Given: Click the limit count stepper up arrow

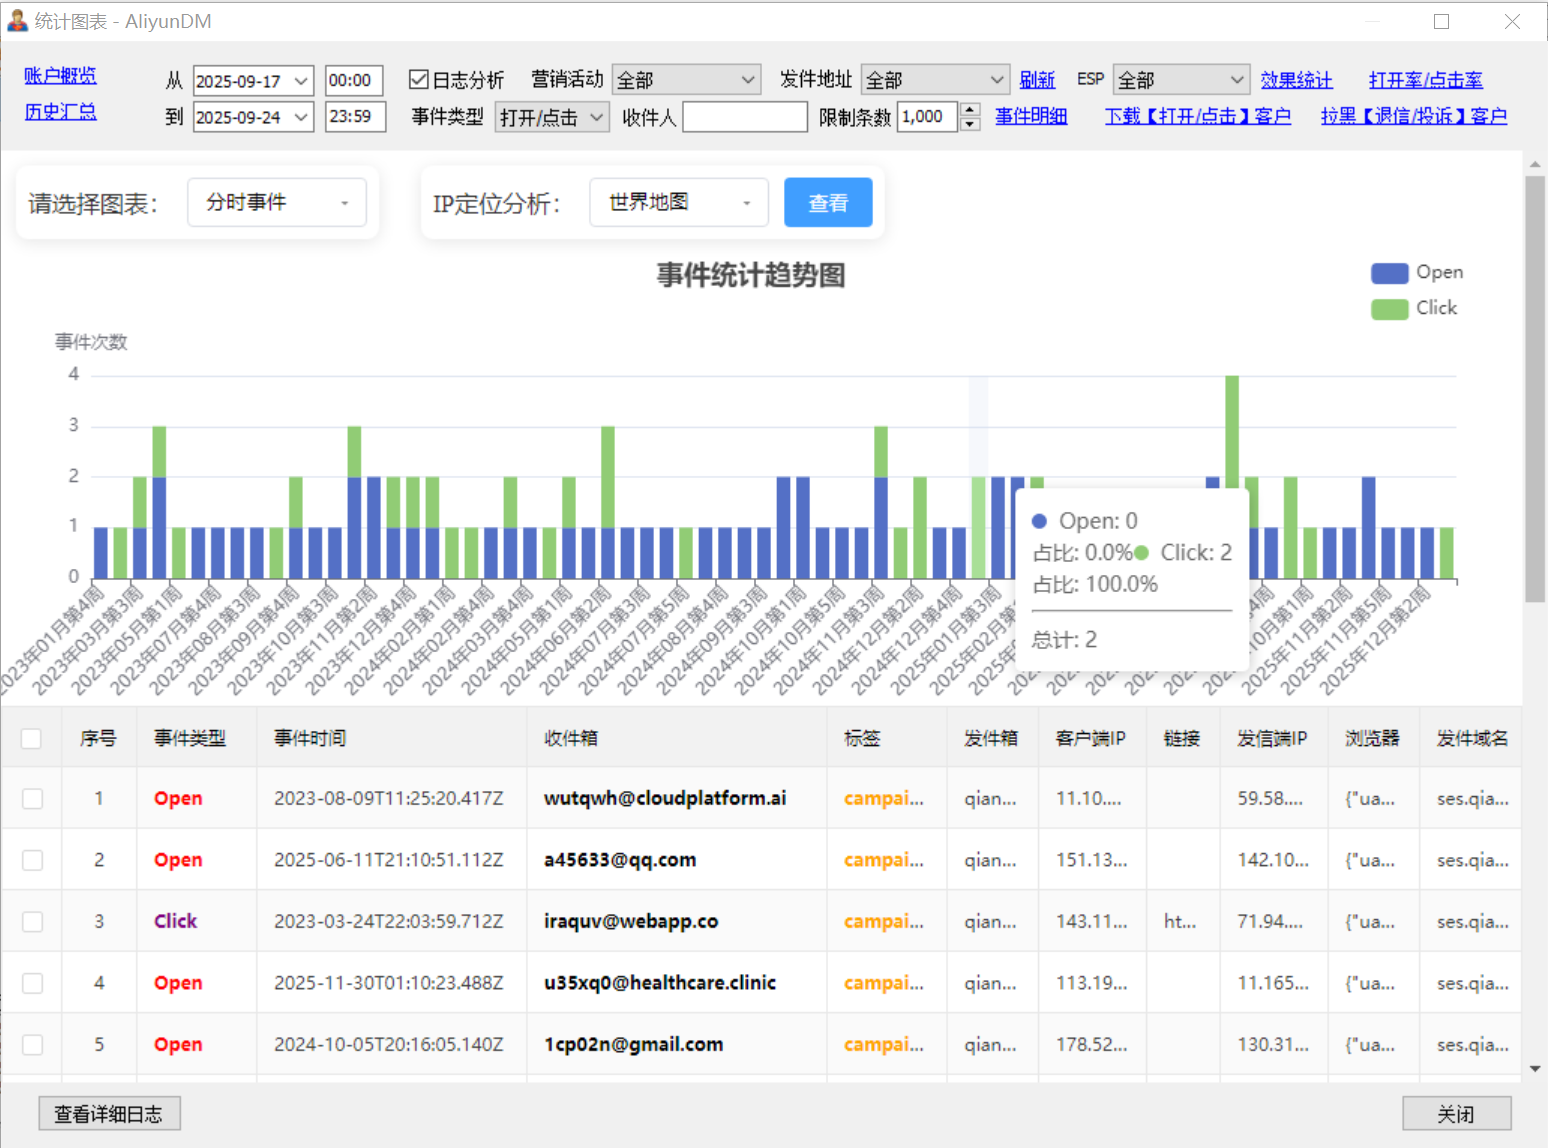Looking at the screenshot, I should [x=969, y=110].
